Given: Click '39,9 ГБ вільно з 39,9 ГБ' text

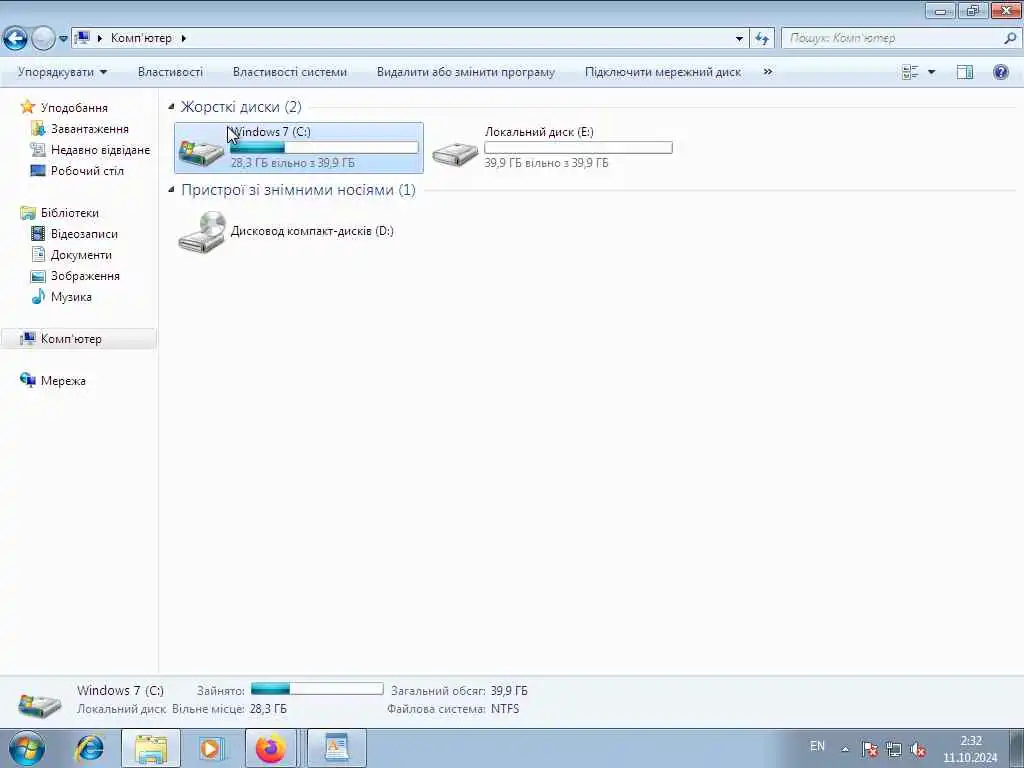Looking at the screenshot, I should 546,163.
